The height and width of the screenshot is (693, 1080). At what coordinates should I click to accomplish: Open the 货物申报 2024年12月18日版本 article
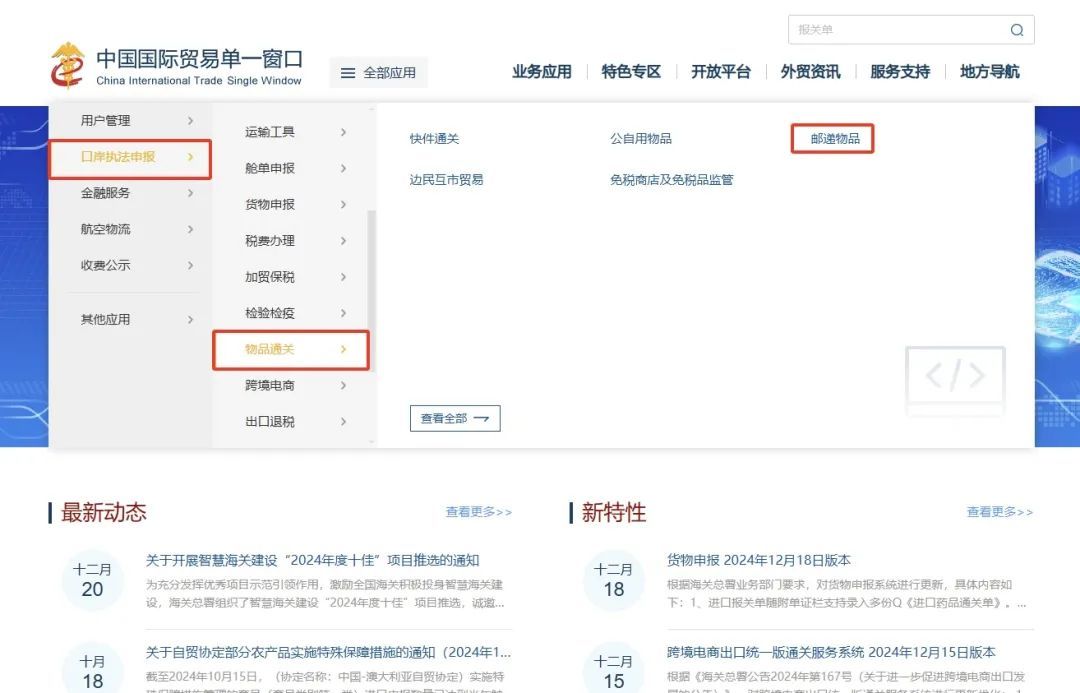(759, 561)
